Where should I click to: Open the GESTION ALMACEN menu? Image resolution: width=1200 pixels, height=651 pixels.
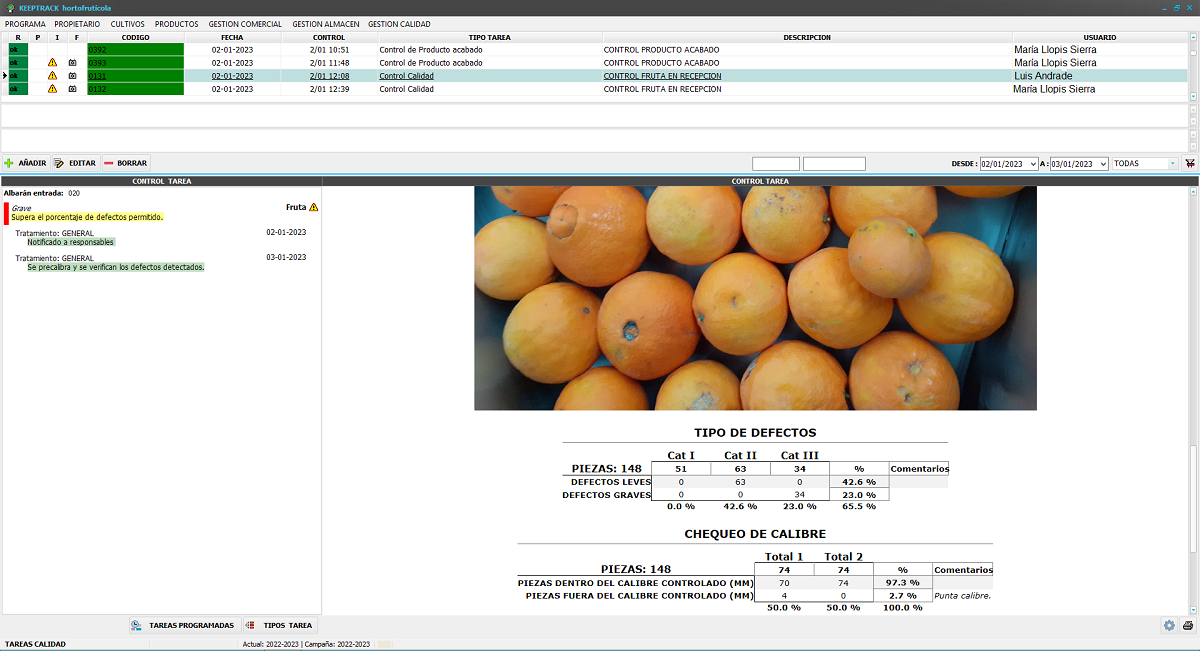325,23
